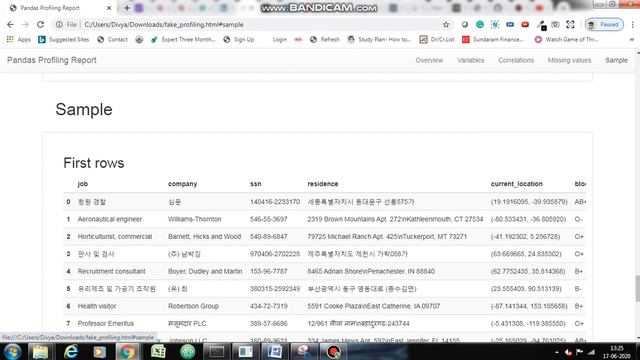
Task: Select the Williams-Thornton company cell
Action: click(195, 219)
